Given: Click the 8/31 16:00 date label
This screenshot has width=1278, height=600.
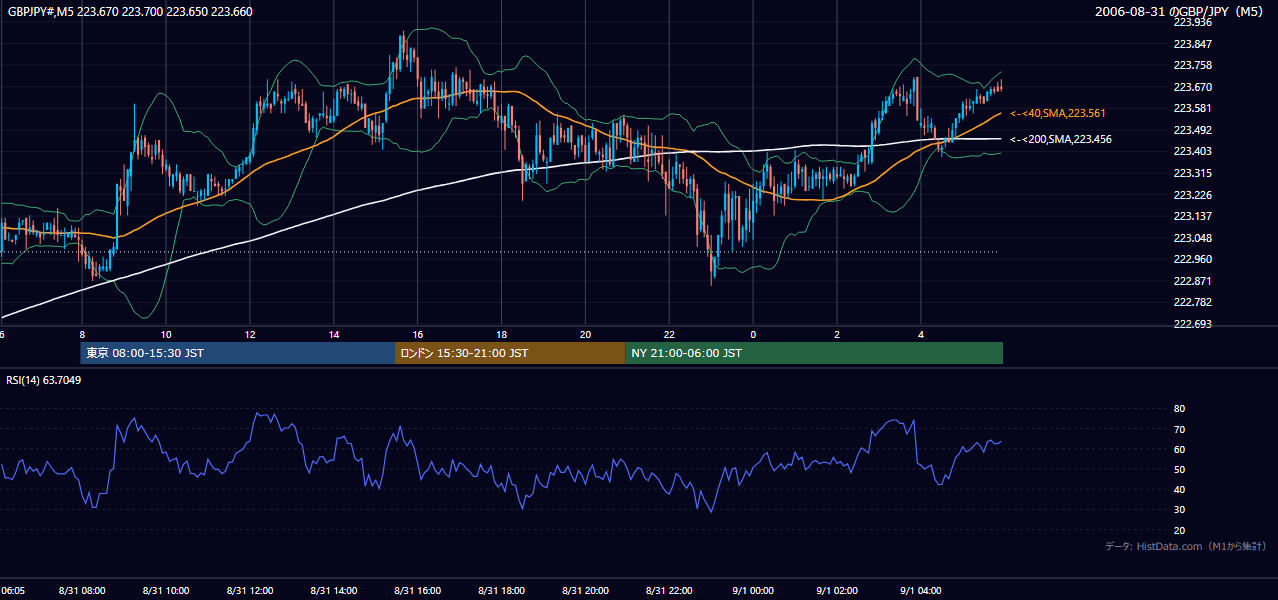Looking at the screenshot, I should (x=418, y=591).
